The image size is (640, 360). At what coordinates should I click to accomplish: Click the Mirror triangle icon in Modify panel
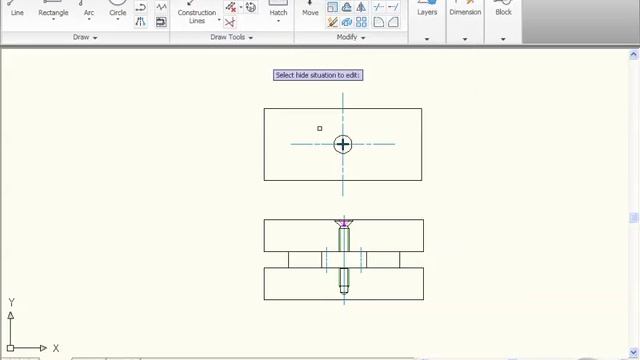coord(361,7)
